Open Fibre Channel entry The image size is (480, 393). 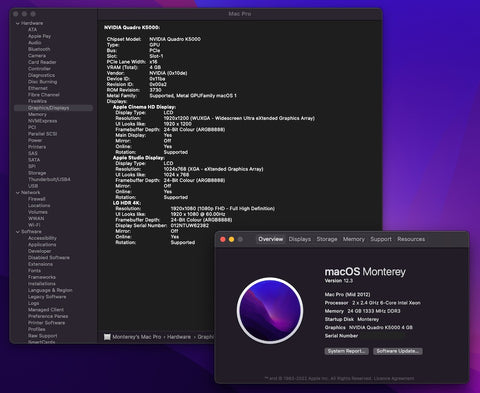44,95
